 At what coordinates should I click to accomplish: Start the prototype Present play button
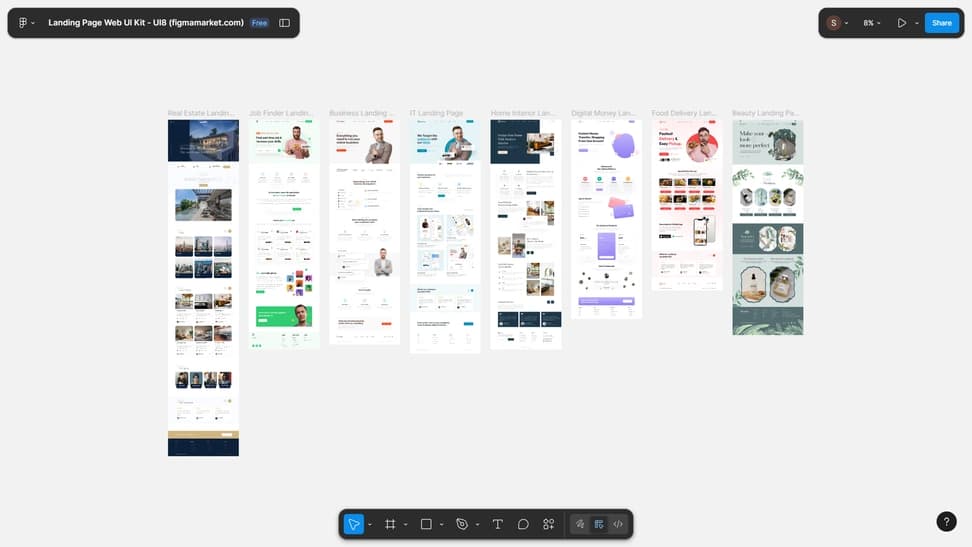click(901, 23)
